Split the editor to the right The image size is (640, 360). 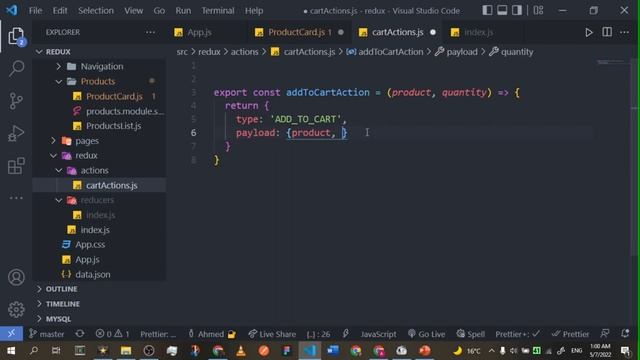607,32
